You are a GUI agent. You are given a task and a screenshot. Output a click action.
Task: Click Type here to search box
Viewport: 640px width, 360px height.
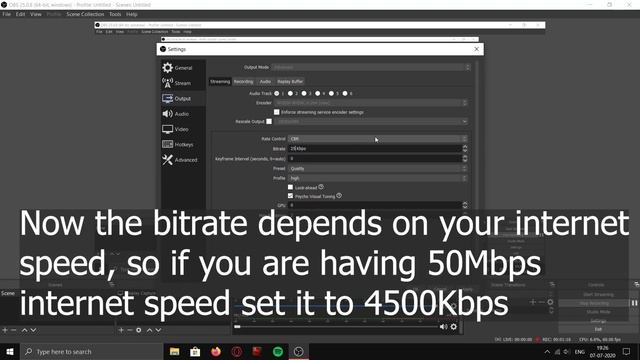[91, 351]
